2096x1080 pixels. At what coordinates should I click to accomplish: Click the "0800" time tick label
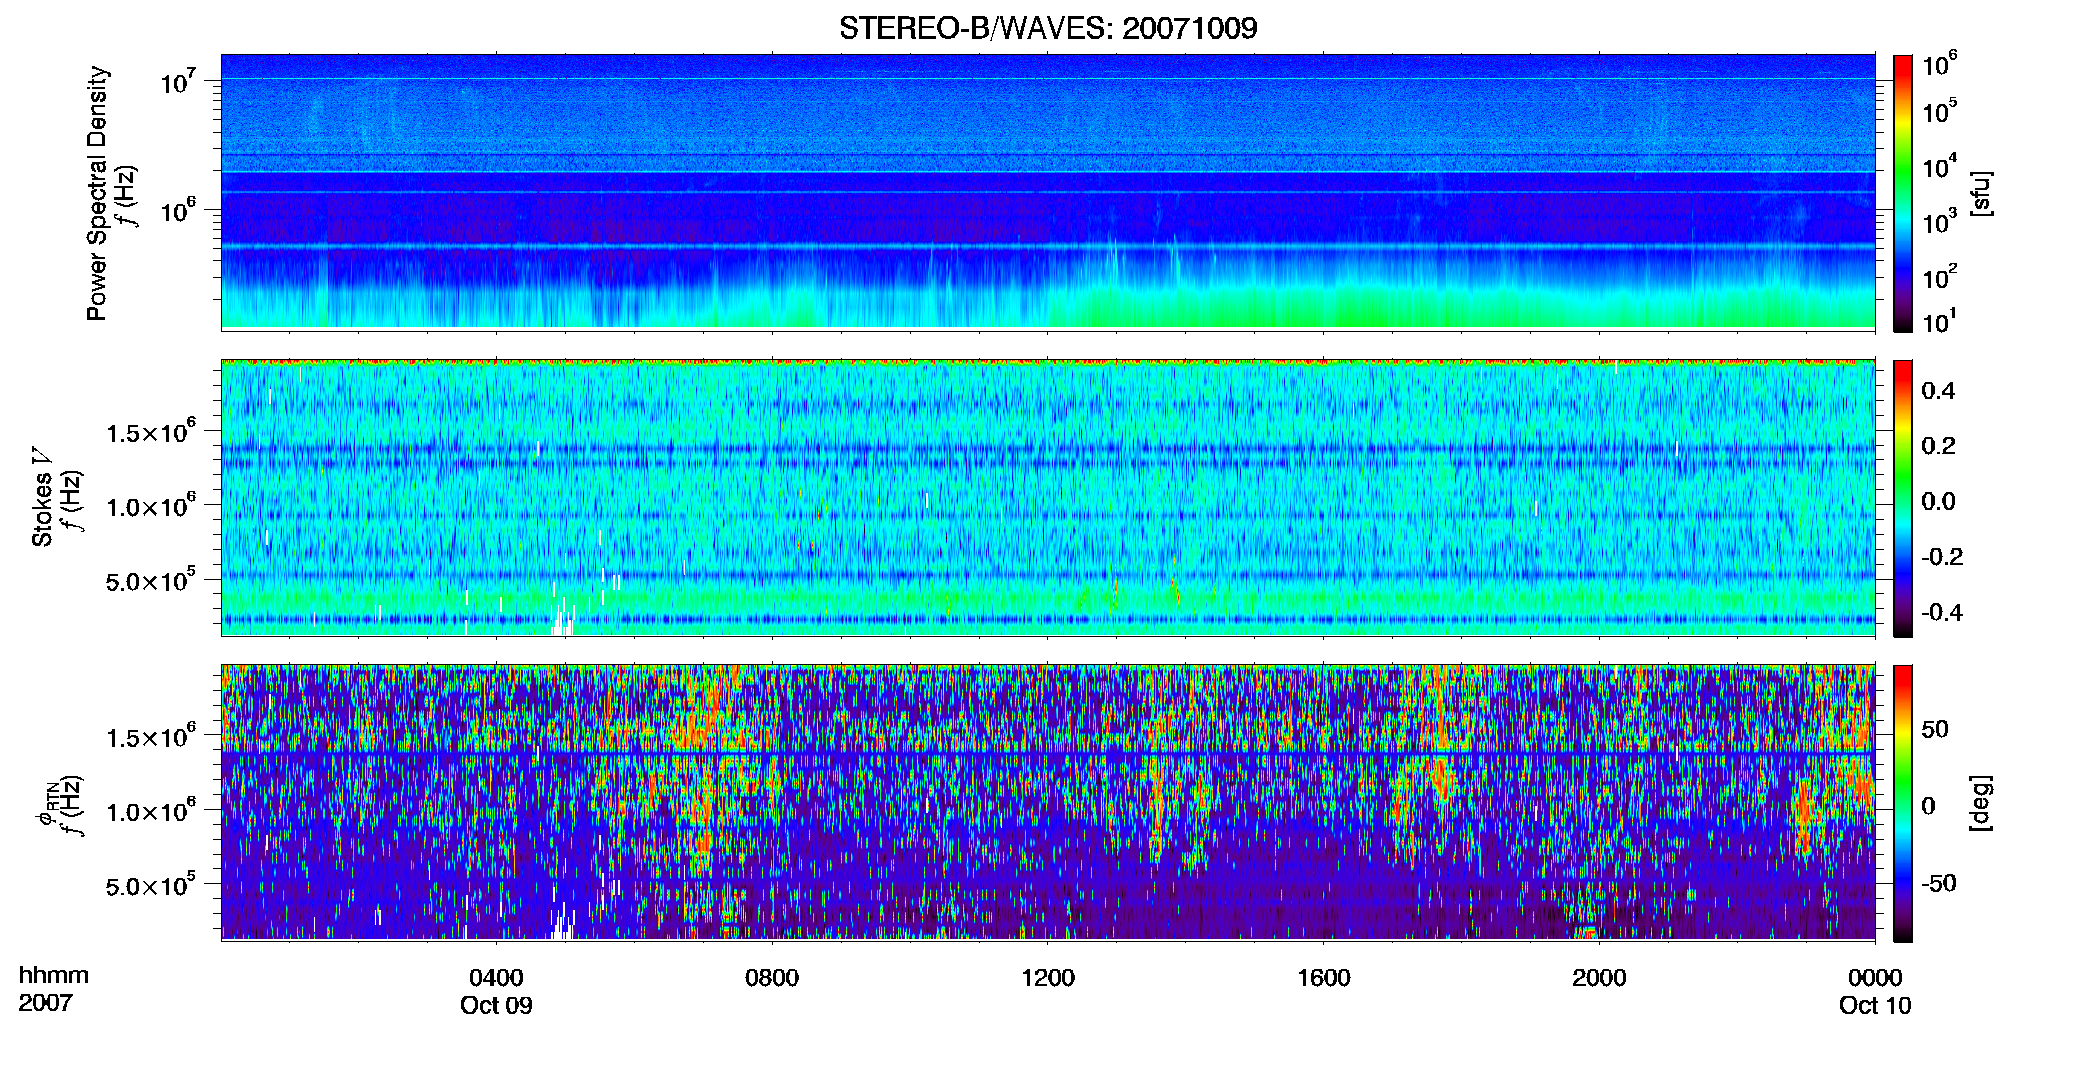pos(772,978)
